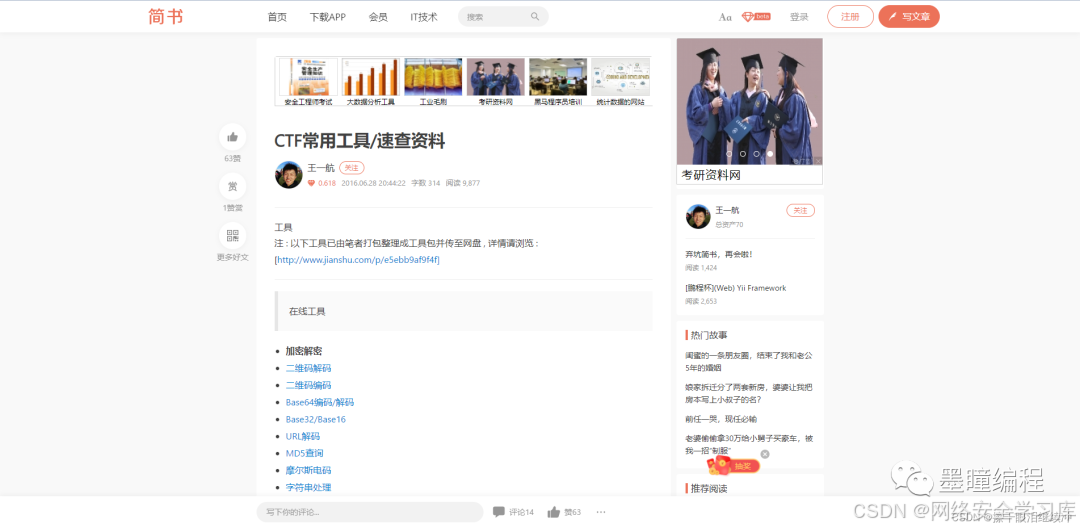Click the 简书 logo
Image resolution: width=1080 pixels, height=528 pixels.
click(166, 17)
